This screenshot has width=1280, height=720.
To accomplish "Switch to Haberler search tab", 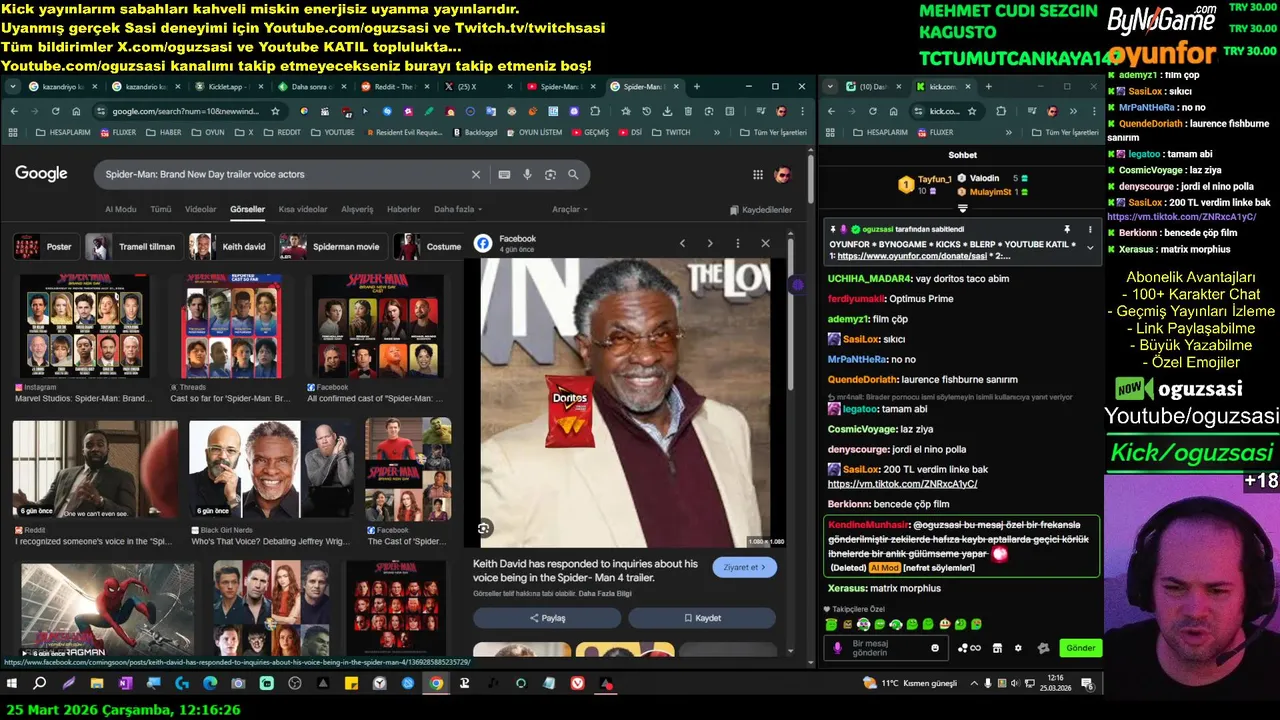I will [x=403, y=209].
